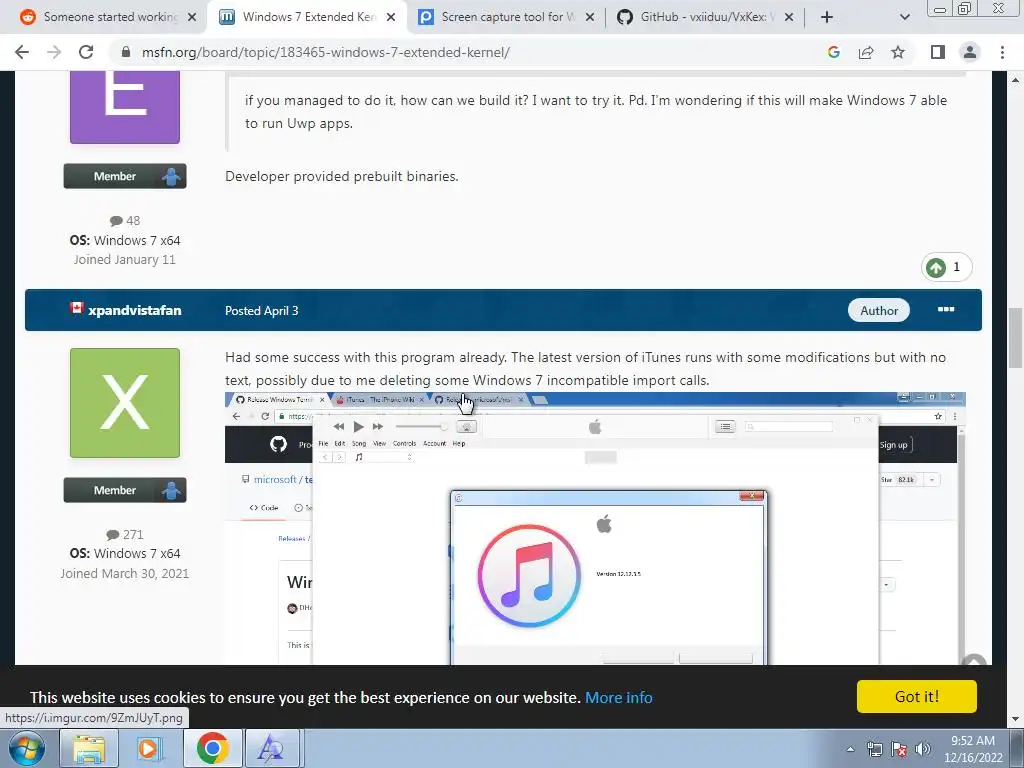Viewport: 1024px width, 768px height.
Task: Click the 'Developer provided prebuilt binaries.' text
Action: (x=342, y=176)
